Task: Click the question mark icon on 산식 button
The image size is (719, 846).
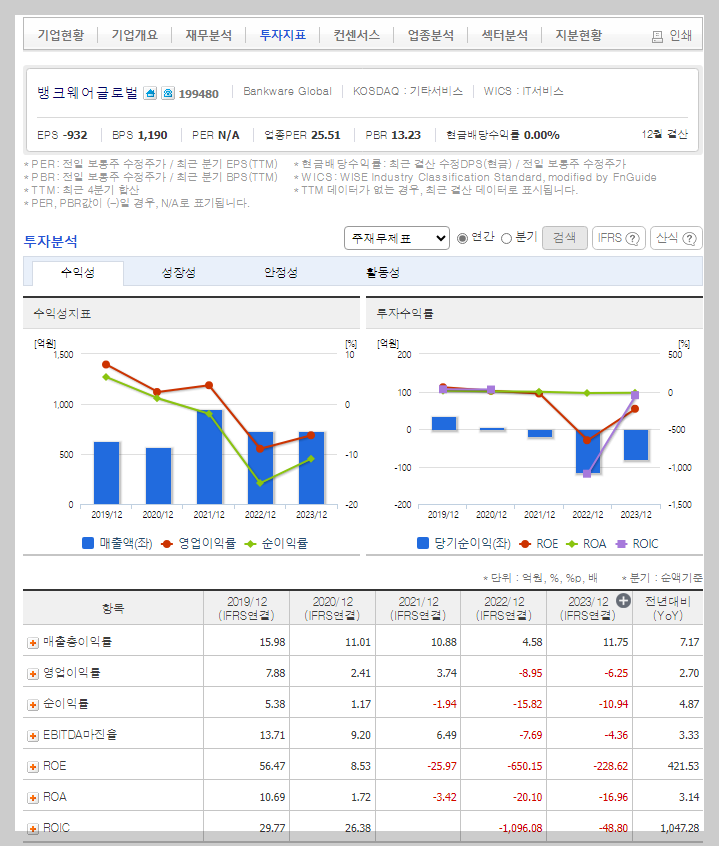Action: tap(689, 238)
